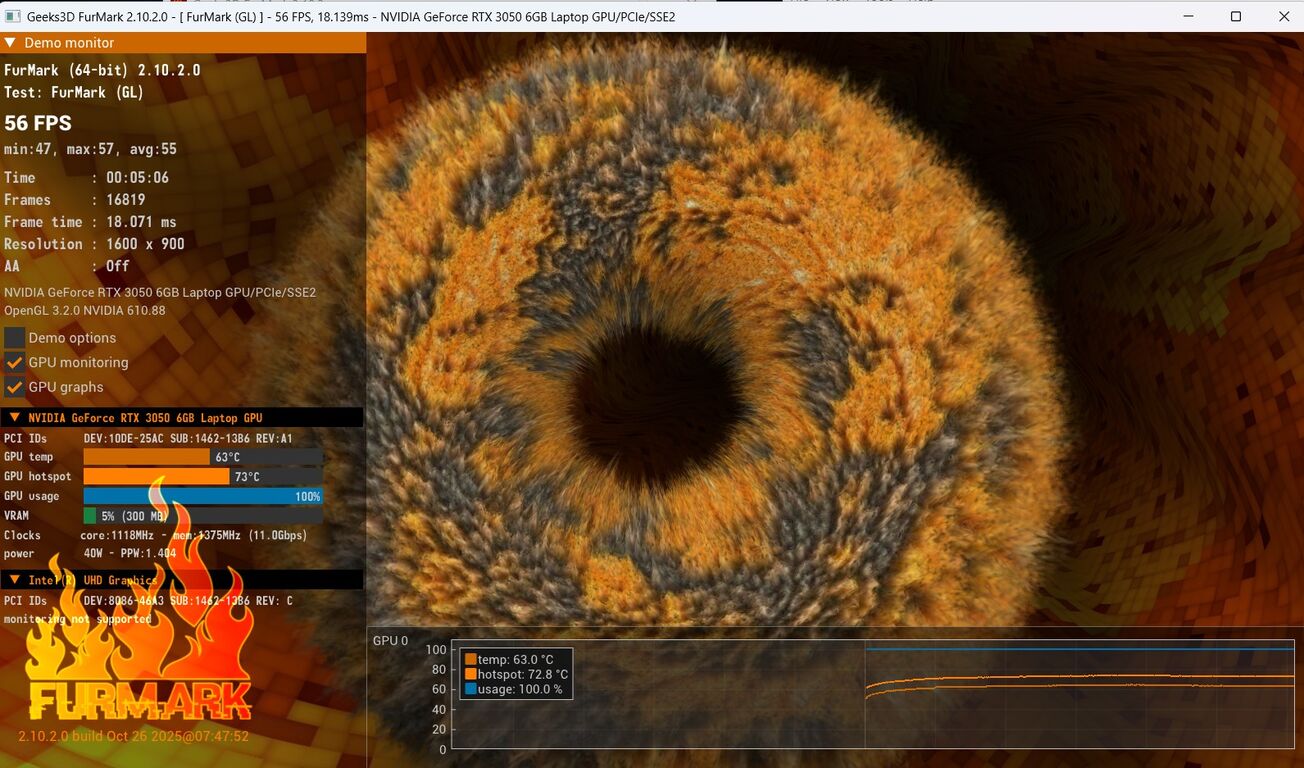Click the "GPU 0" graph label

[391, 641]
